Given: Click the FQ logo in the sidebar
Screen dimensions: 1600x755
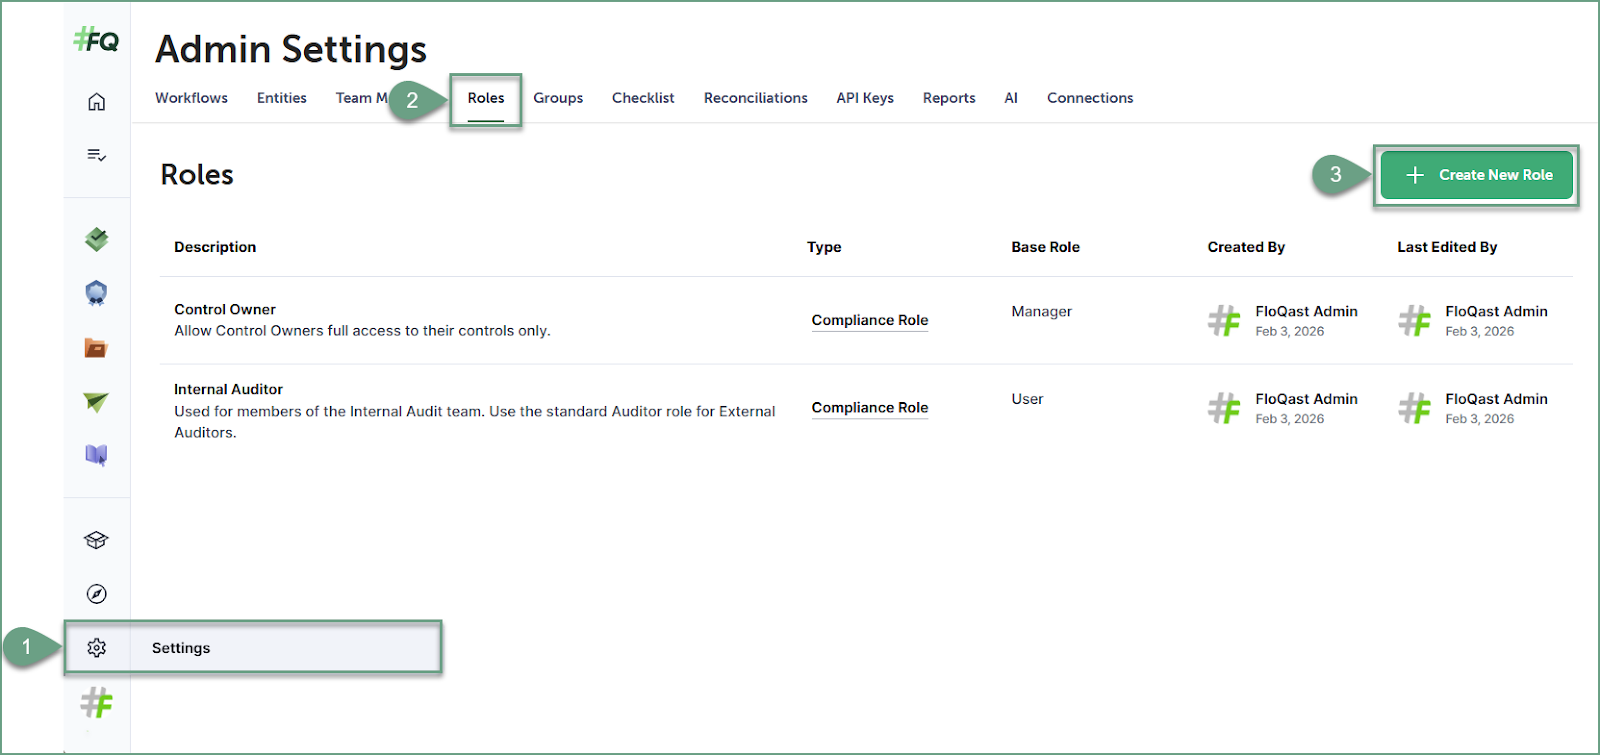Looking at the screenshot, I should pyautogui.click(x=96, y=41).
